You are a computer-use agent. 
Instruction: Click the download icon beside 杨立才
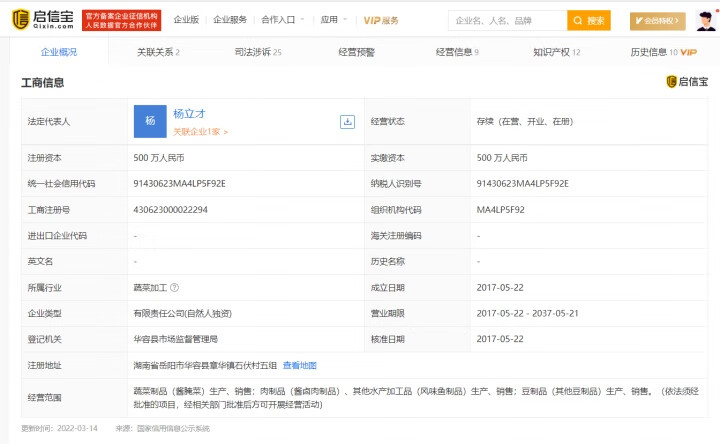click(347, 122)
